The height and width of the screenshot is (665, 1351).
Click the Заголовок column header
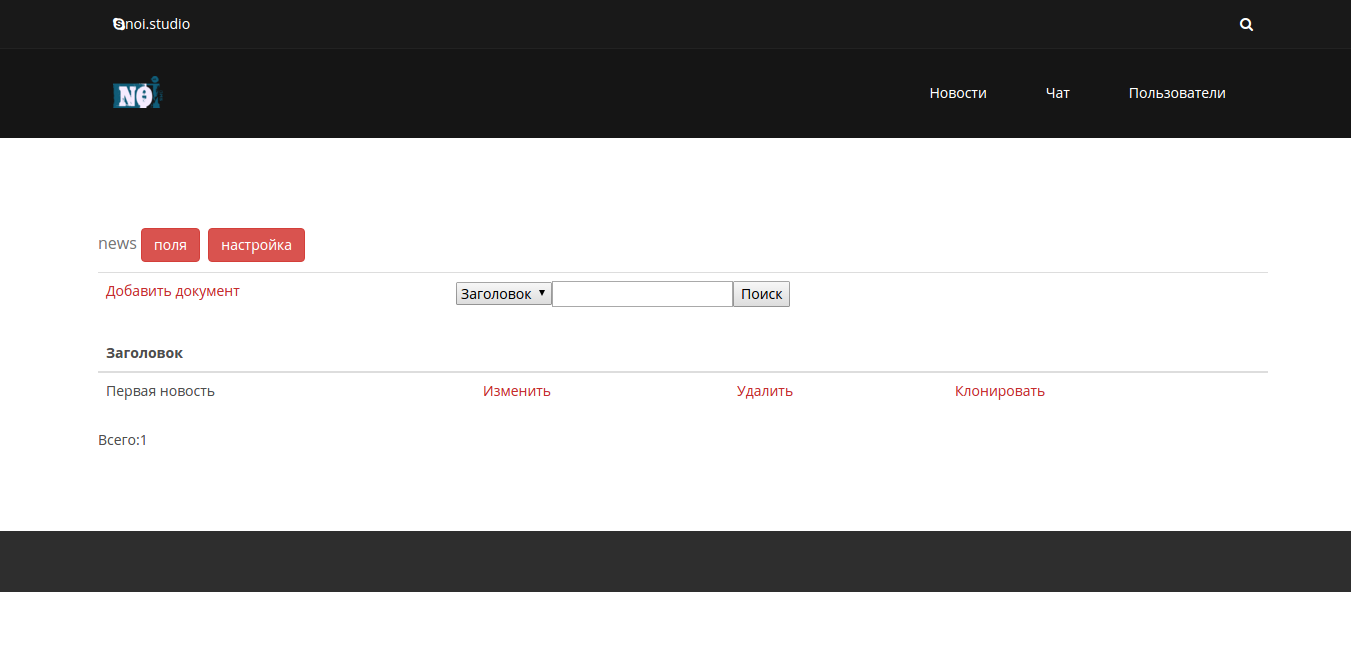(144, 353)
